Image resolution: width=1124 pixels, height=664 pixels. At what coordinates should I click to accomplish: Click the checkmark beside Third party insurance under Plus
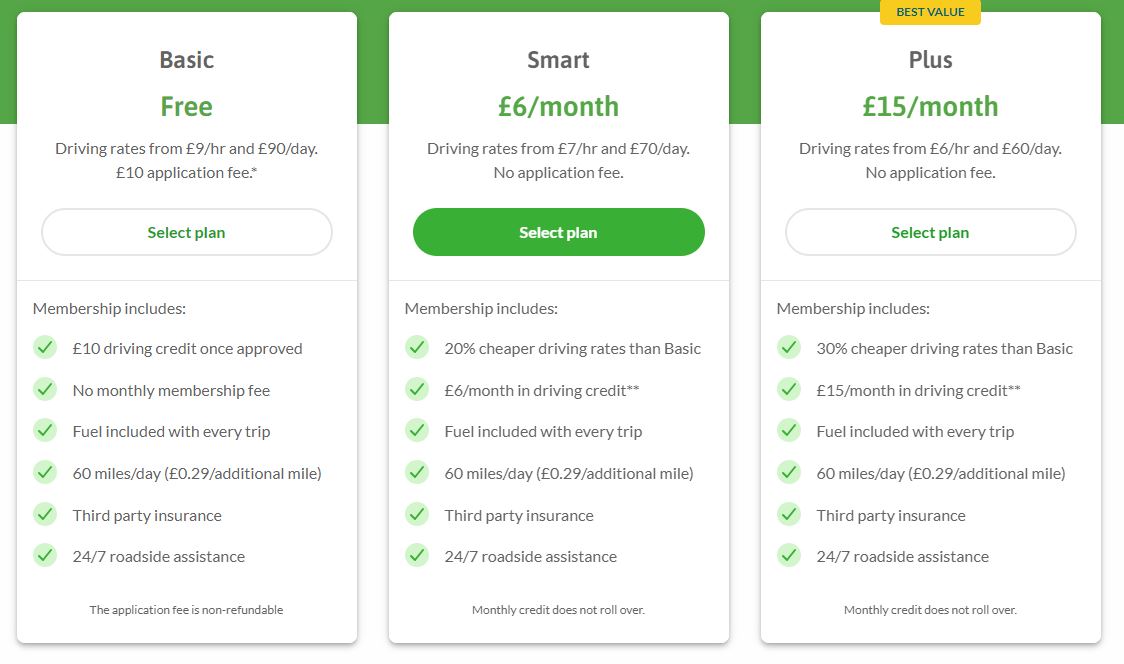[x=789, y=515]
